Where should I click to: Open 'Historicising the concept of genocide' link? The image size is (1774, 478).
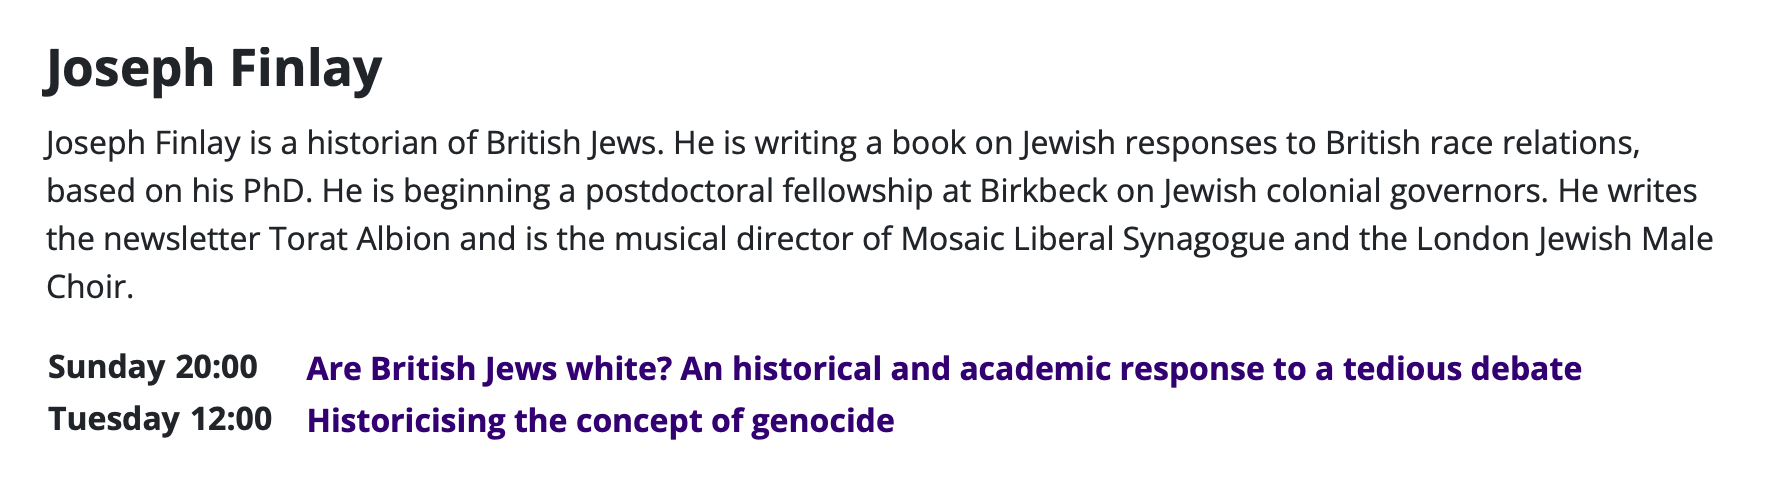[600, 420]
